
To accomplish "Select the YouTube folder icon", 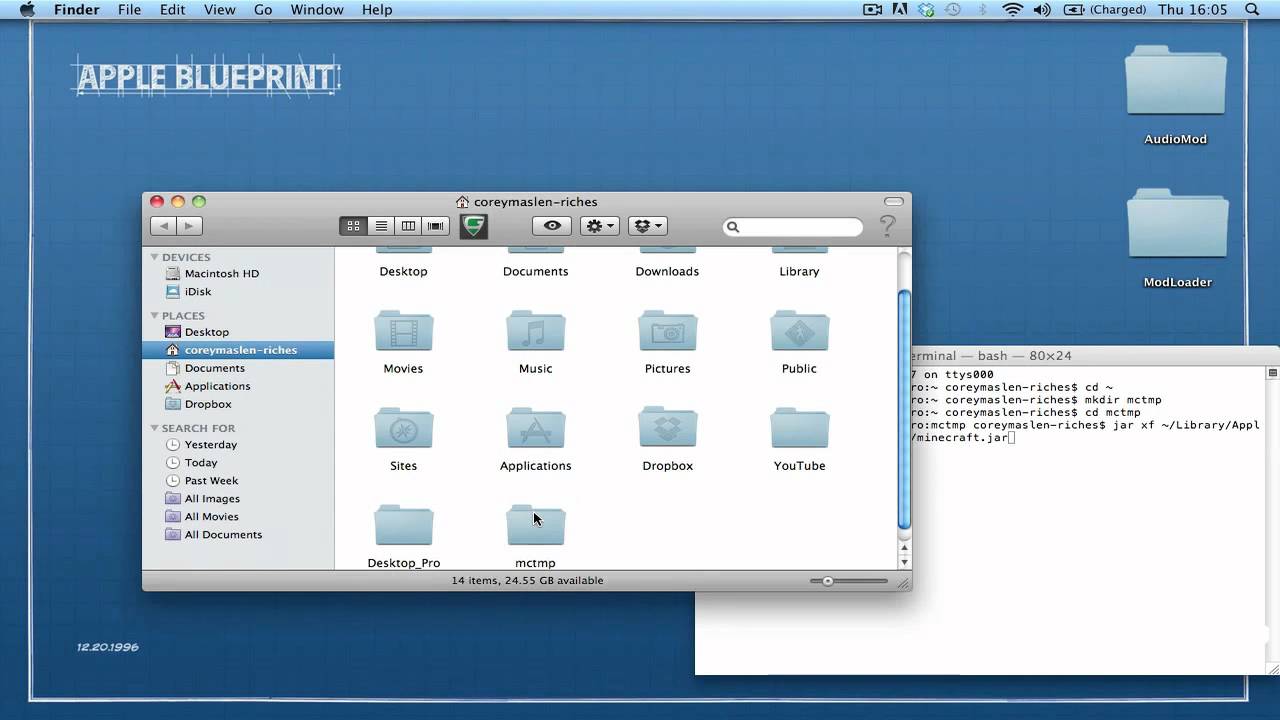I will (800, 428).
